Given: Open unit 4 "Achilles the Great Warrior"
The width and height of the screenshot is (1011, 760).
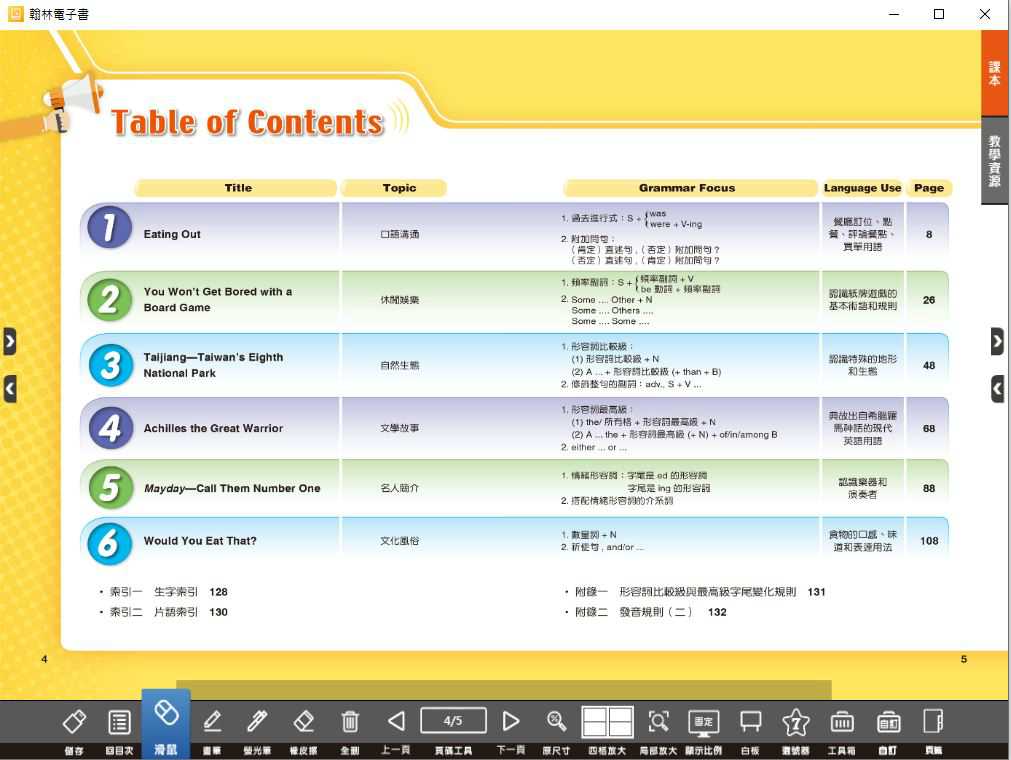Looking at the screenshot, I should click(x=213, y=428).
